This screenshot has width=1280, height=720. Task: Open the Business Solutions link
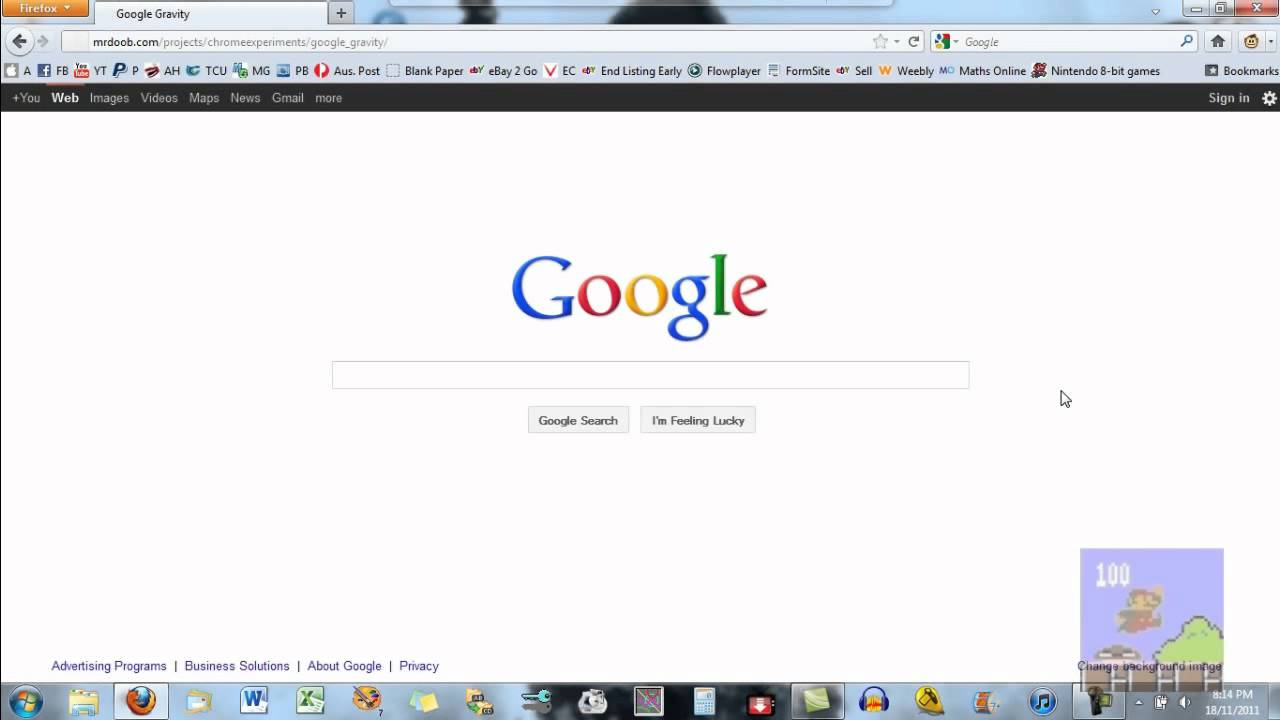pyautogui.click(x=237, y=666)
